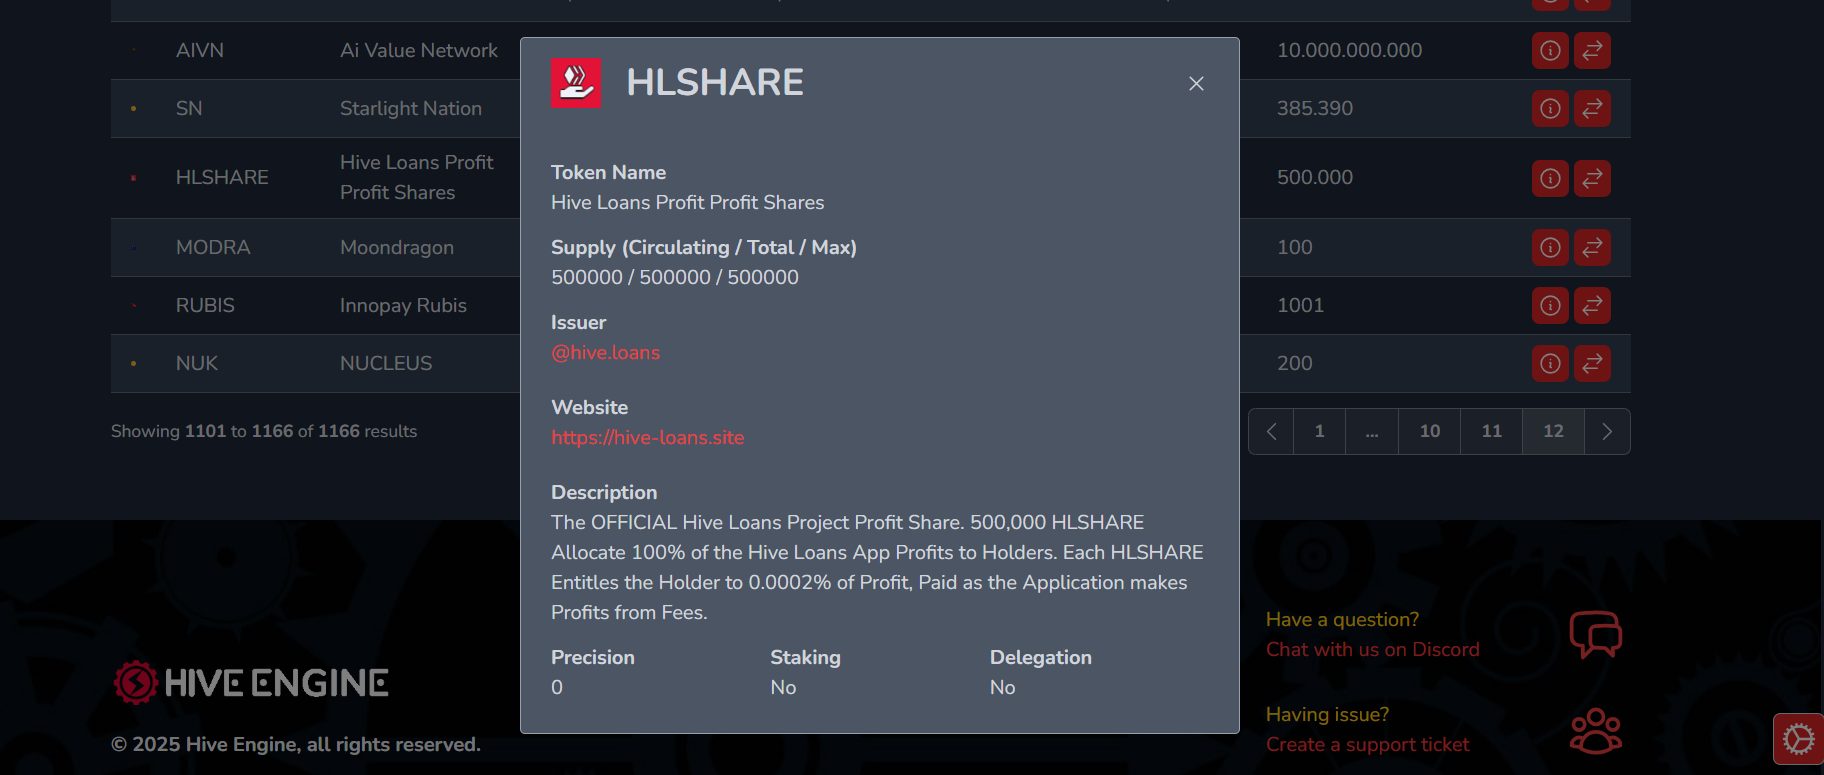The height and width of the screenshot is (775, 1824).
Task: Select page 12 in pagination
Action: coord(1553,431)
